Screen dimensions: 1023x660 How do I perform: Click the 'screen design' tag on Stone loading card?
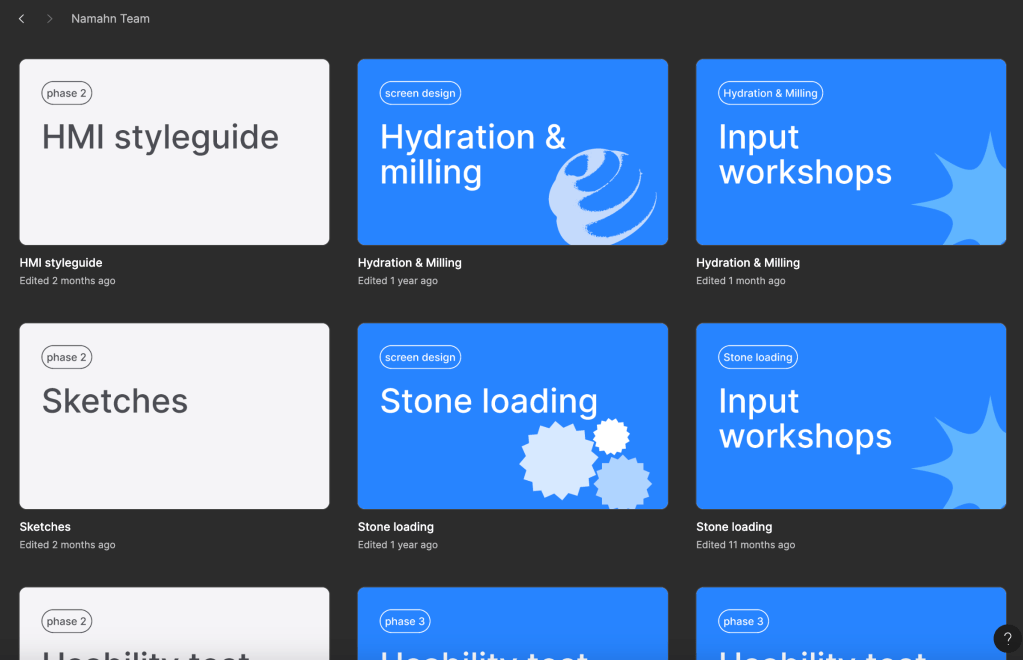(420, 357)
